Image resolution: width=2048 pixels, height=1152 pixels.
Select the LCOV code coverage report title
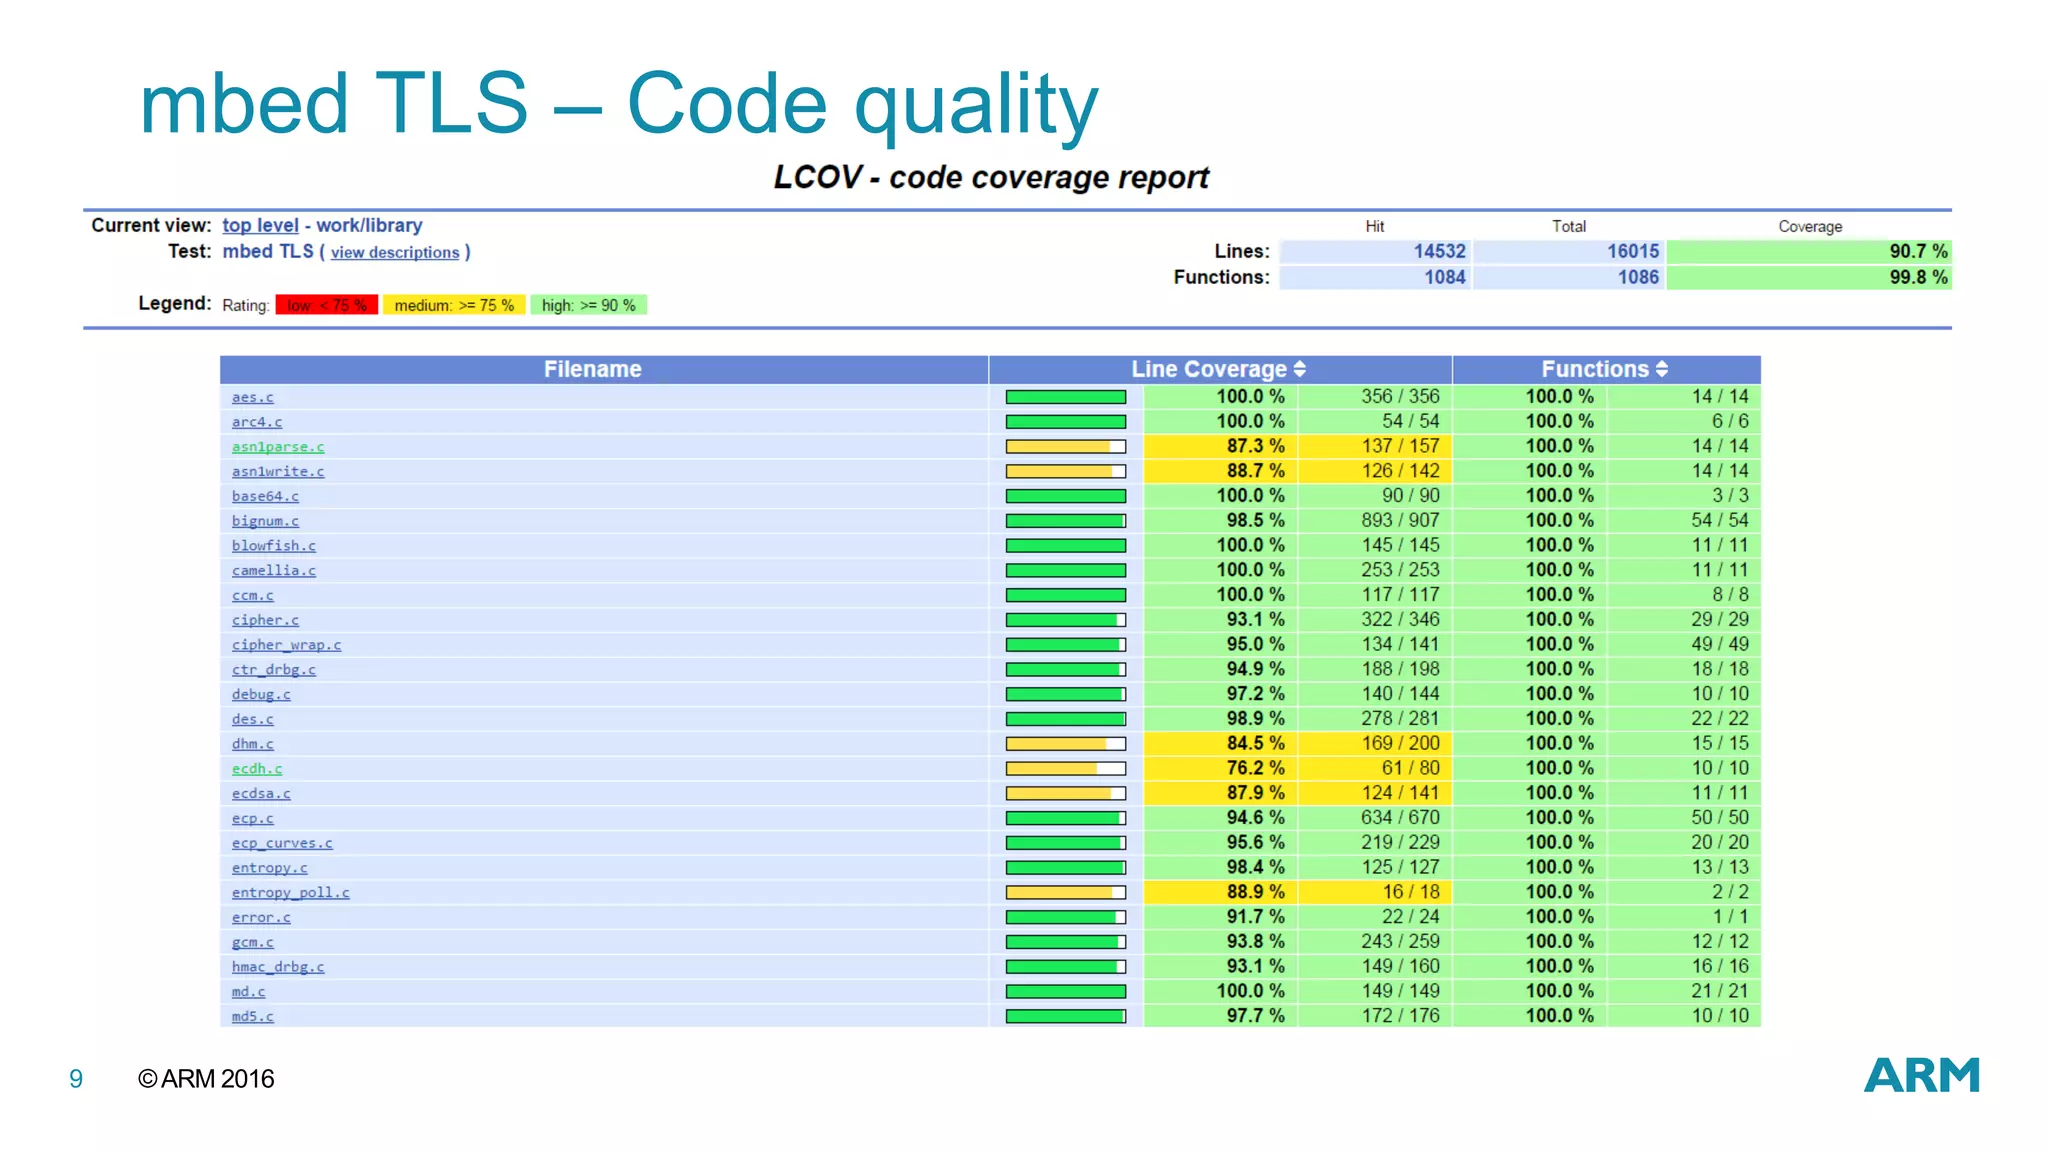coord(991,178)
